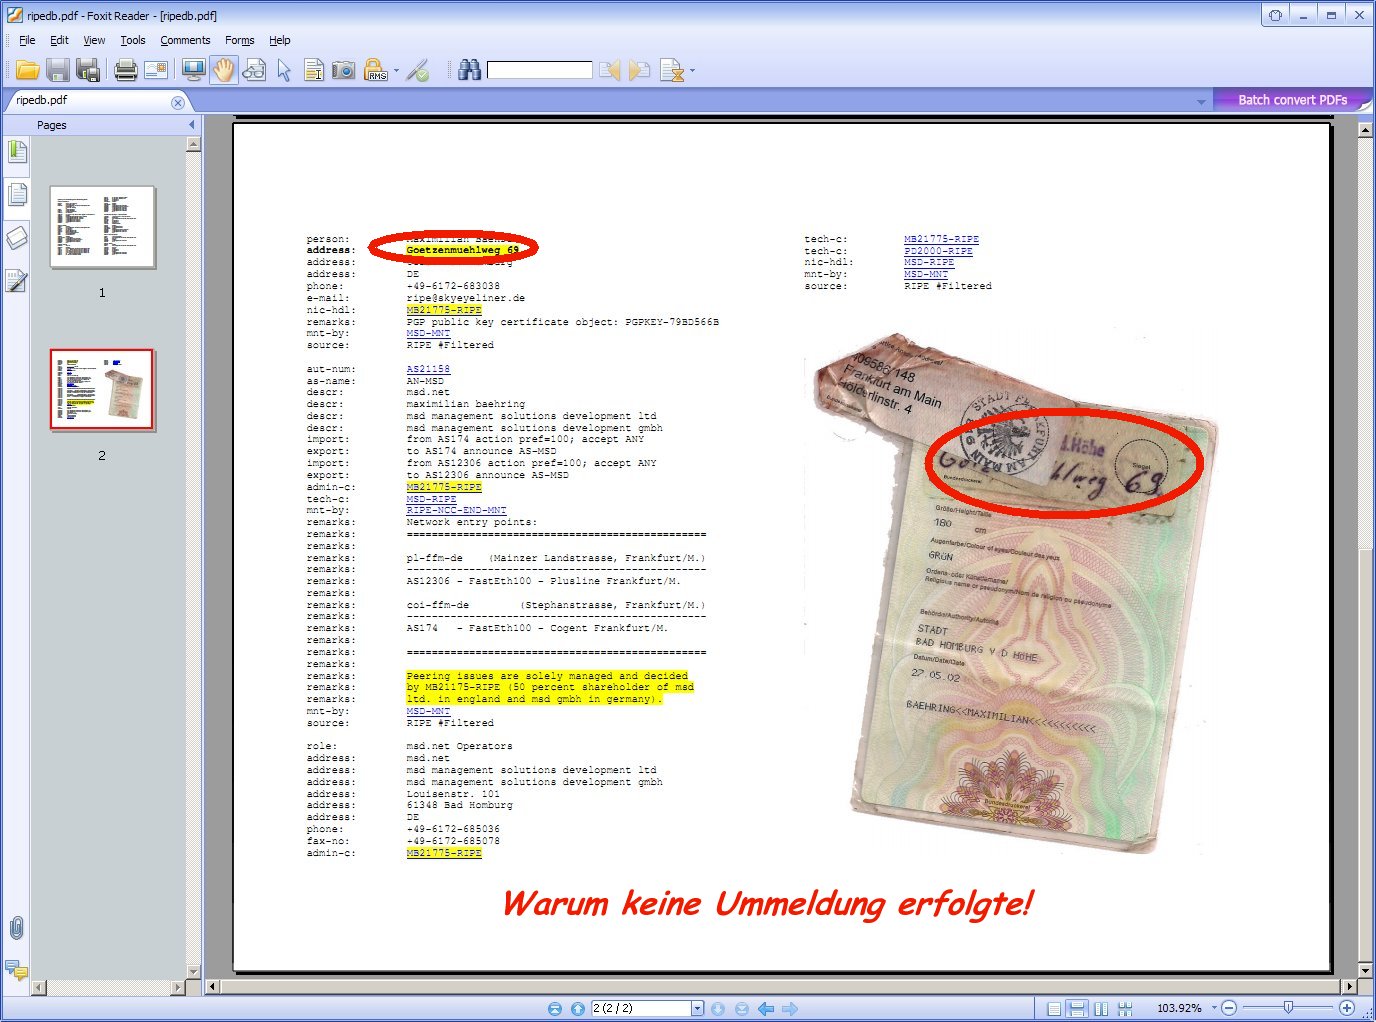This screenshot has height=1022, width=1376.
Task: Click the AS21158 link in document
Action: (428, 369)
